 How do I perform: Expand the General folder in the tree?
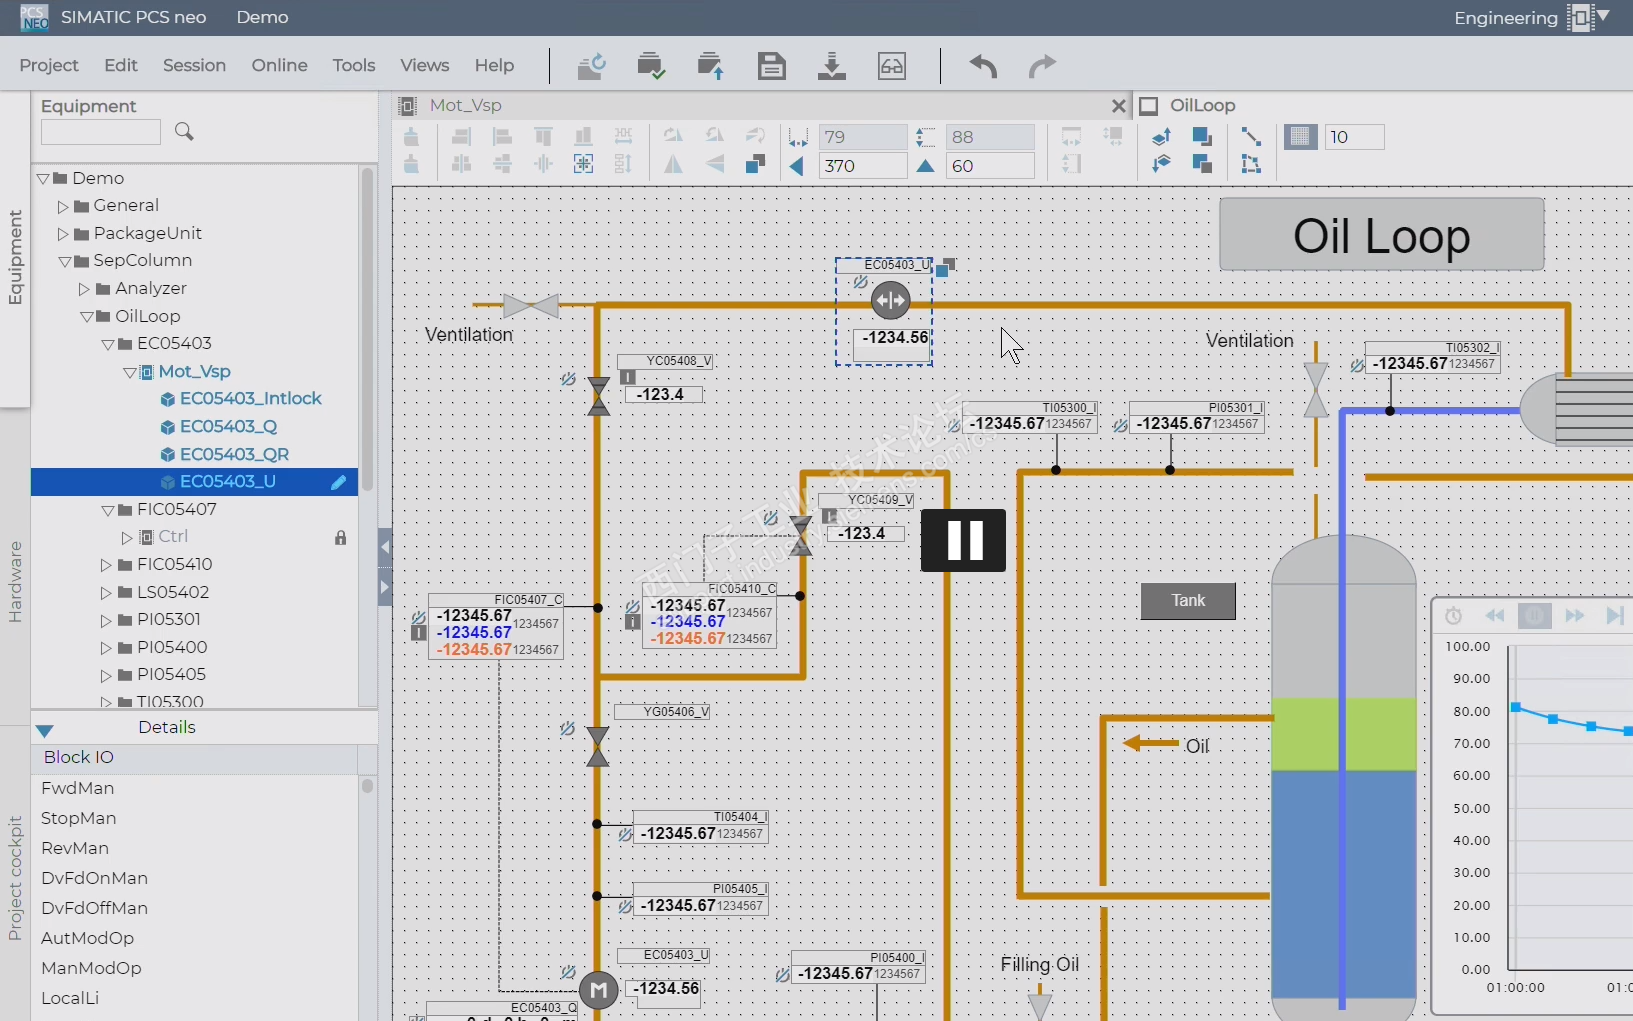63,206
